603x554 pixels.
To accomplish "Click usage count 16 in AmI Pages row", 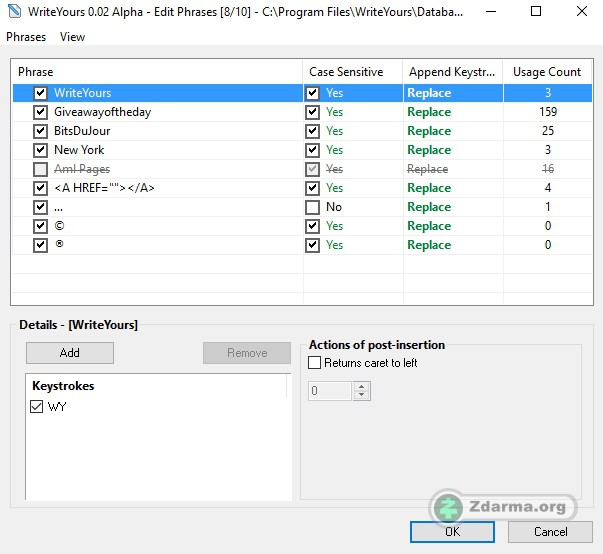I will [x=548, y=169].
